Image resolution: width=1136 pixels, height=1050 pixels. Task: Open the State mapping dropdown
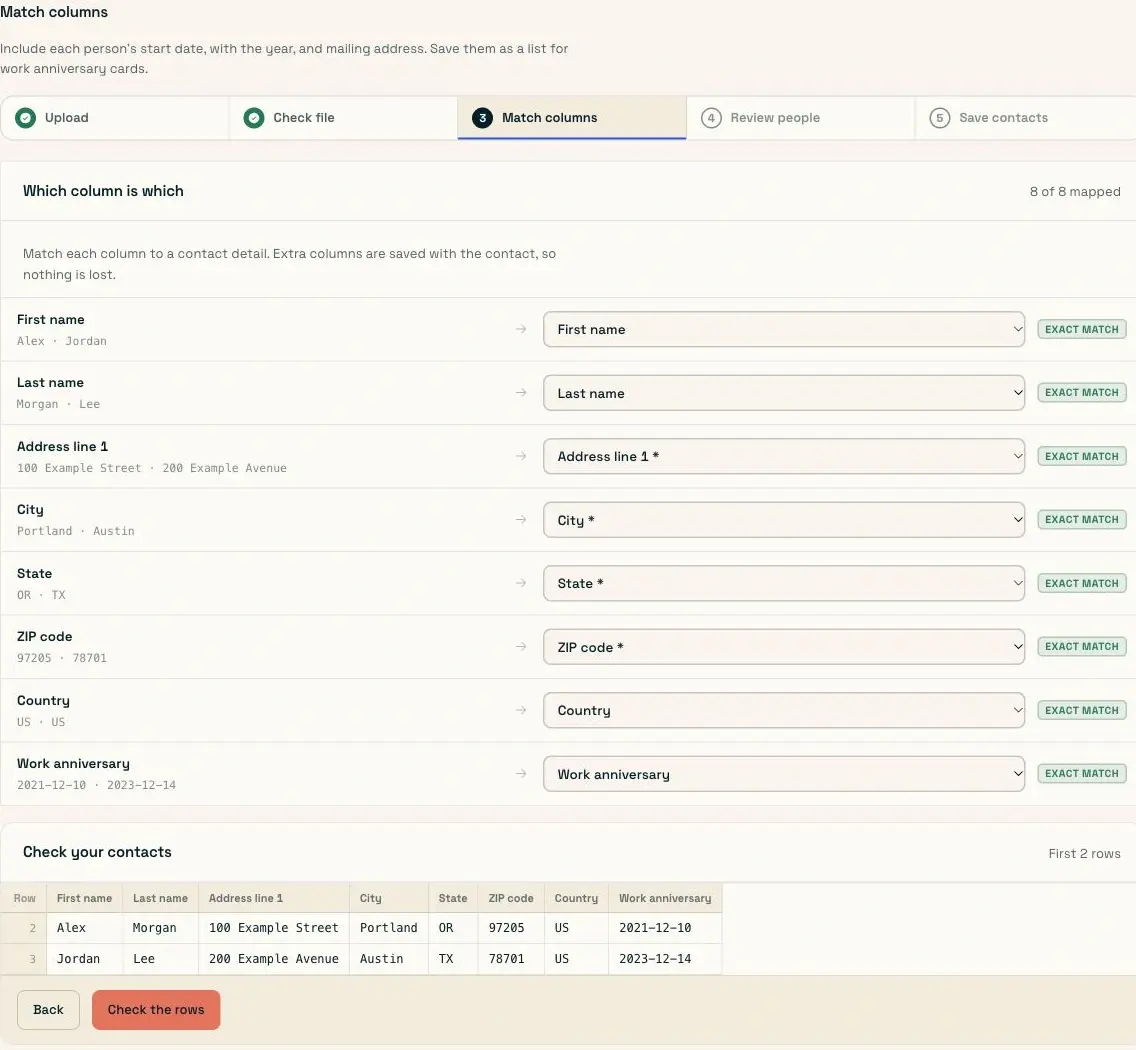click(x=784, y=583)
